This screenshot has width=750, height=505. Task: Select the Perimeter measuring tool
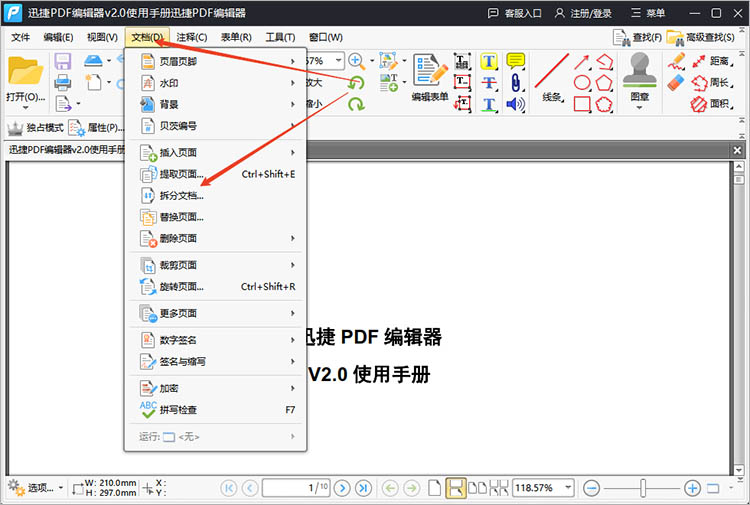click(712, 83)
